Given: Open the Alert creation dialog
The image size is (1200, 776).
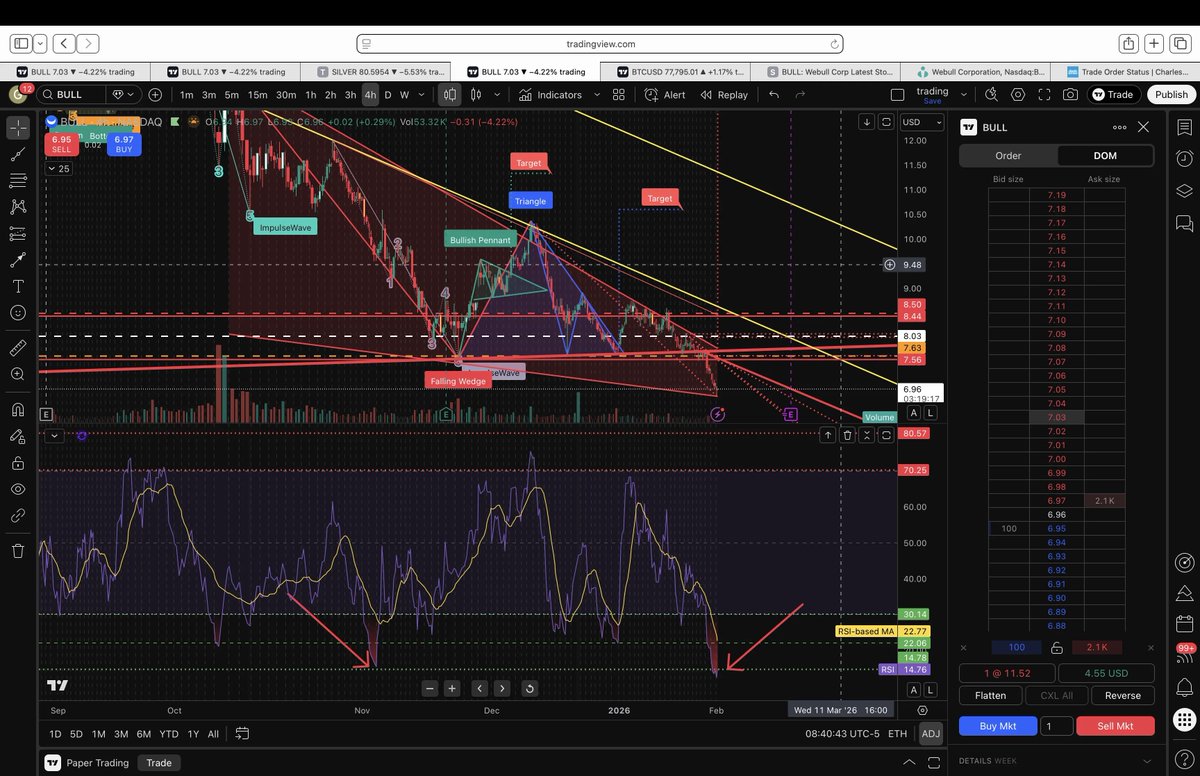Looking at the screenshot, I should point(665,95).
